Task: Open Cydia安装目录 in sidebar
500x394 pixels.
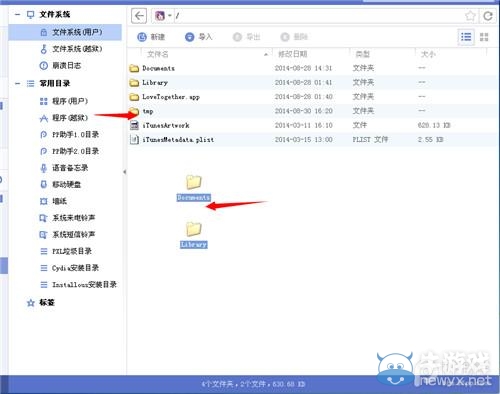Action: [69, 268]
